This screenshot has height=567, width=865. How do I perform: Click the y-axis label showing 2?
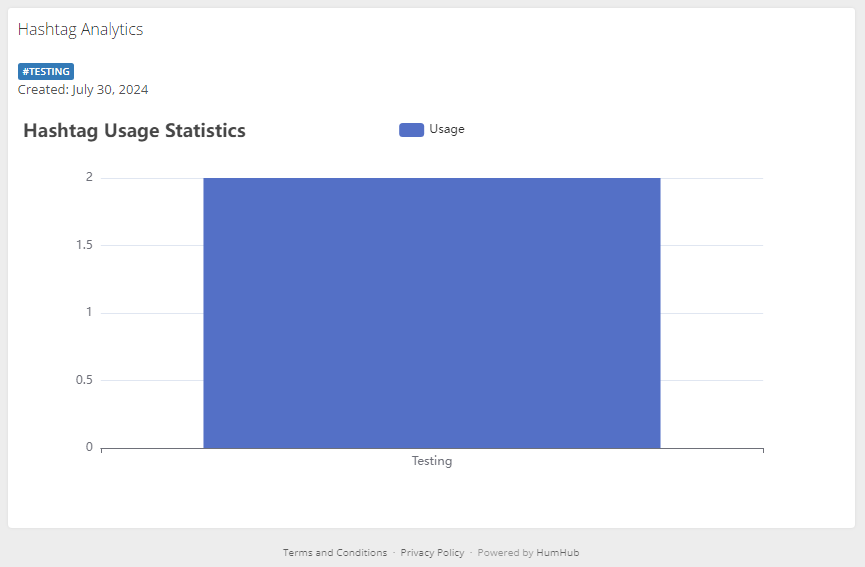(89, 178)
